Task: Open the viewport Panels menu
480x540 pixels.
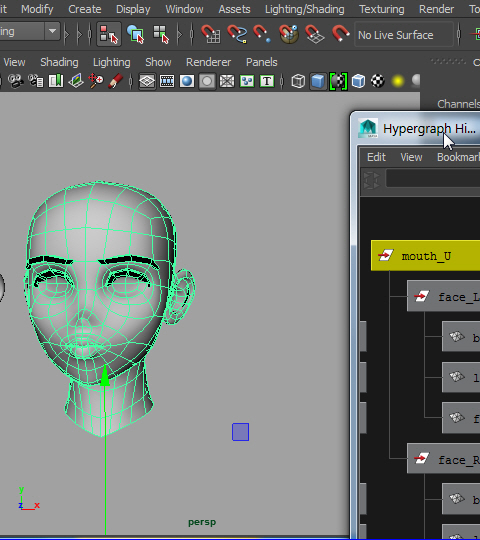Action: (261, 62)
